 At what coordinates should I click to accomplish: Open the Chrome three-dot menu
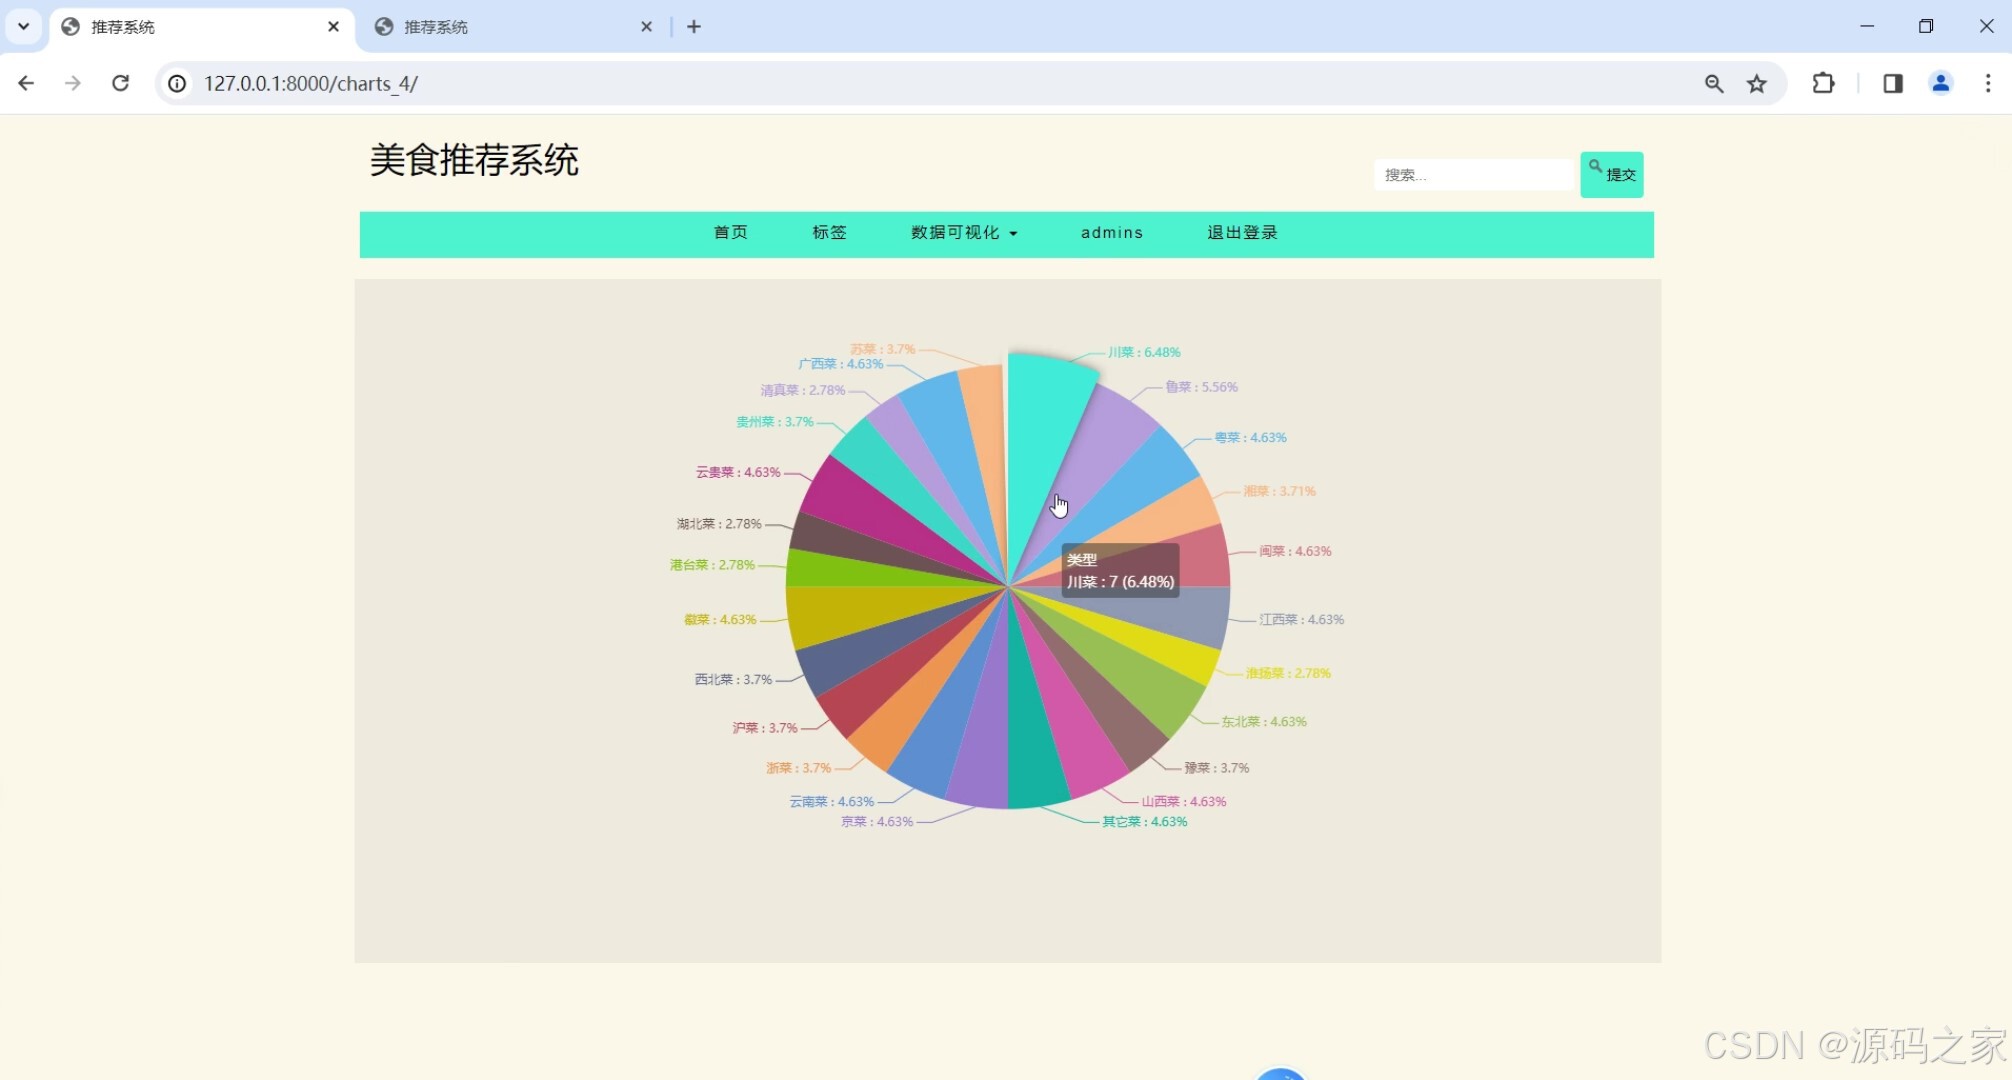pyautogui.click(x=1989, y=83)
